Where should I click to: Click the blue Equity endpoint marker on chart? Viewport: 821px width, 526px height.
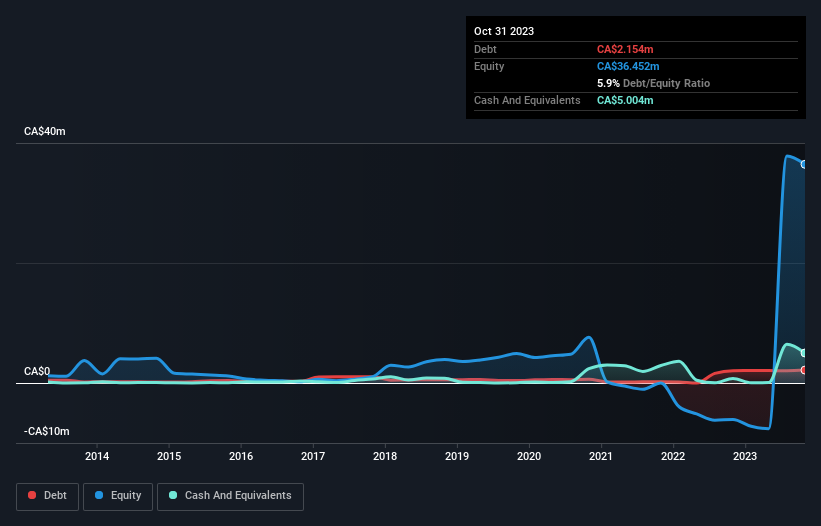[804, 164]
